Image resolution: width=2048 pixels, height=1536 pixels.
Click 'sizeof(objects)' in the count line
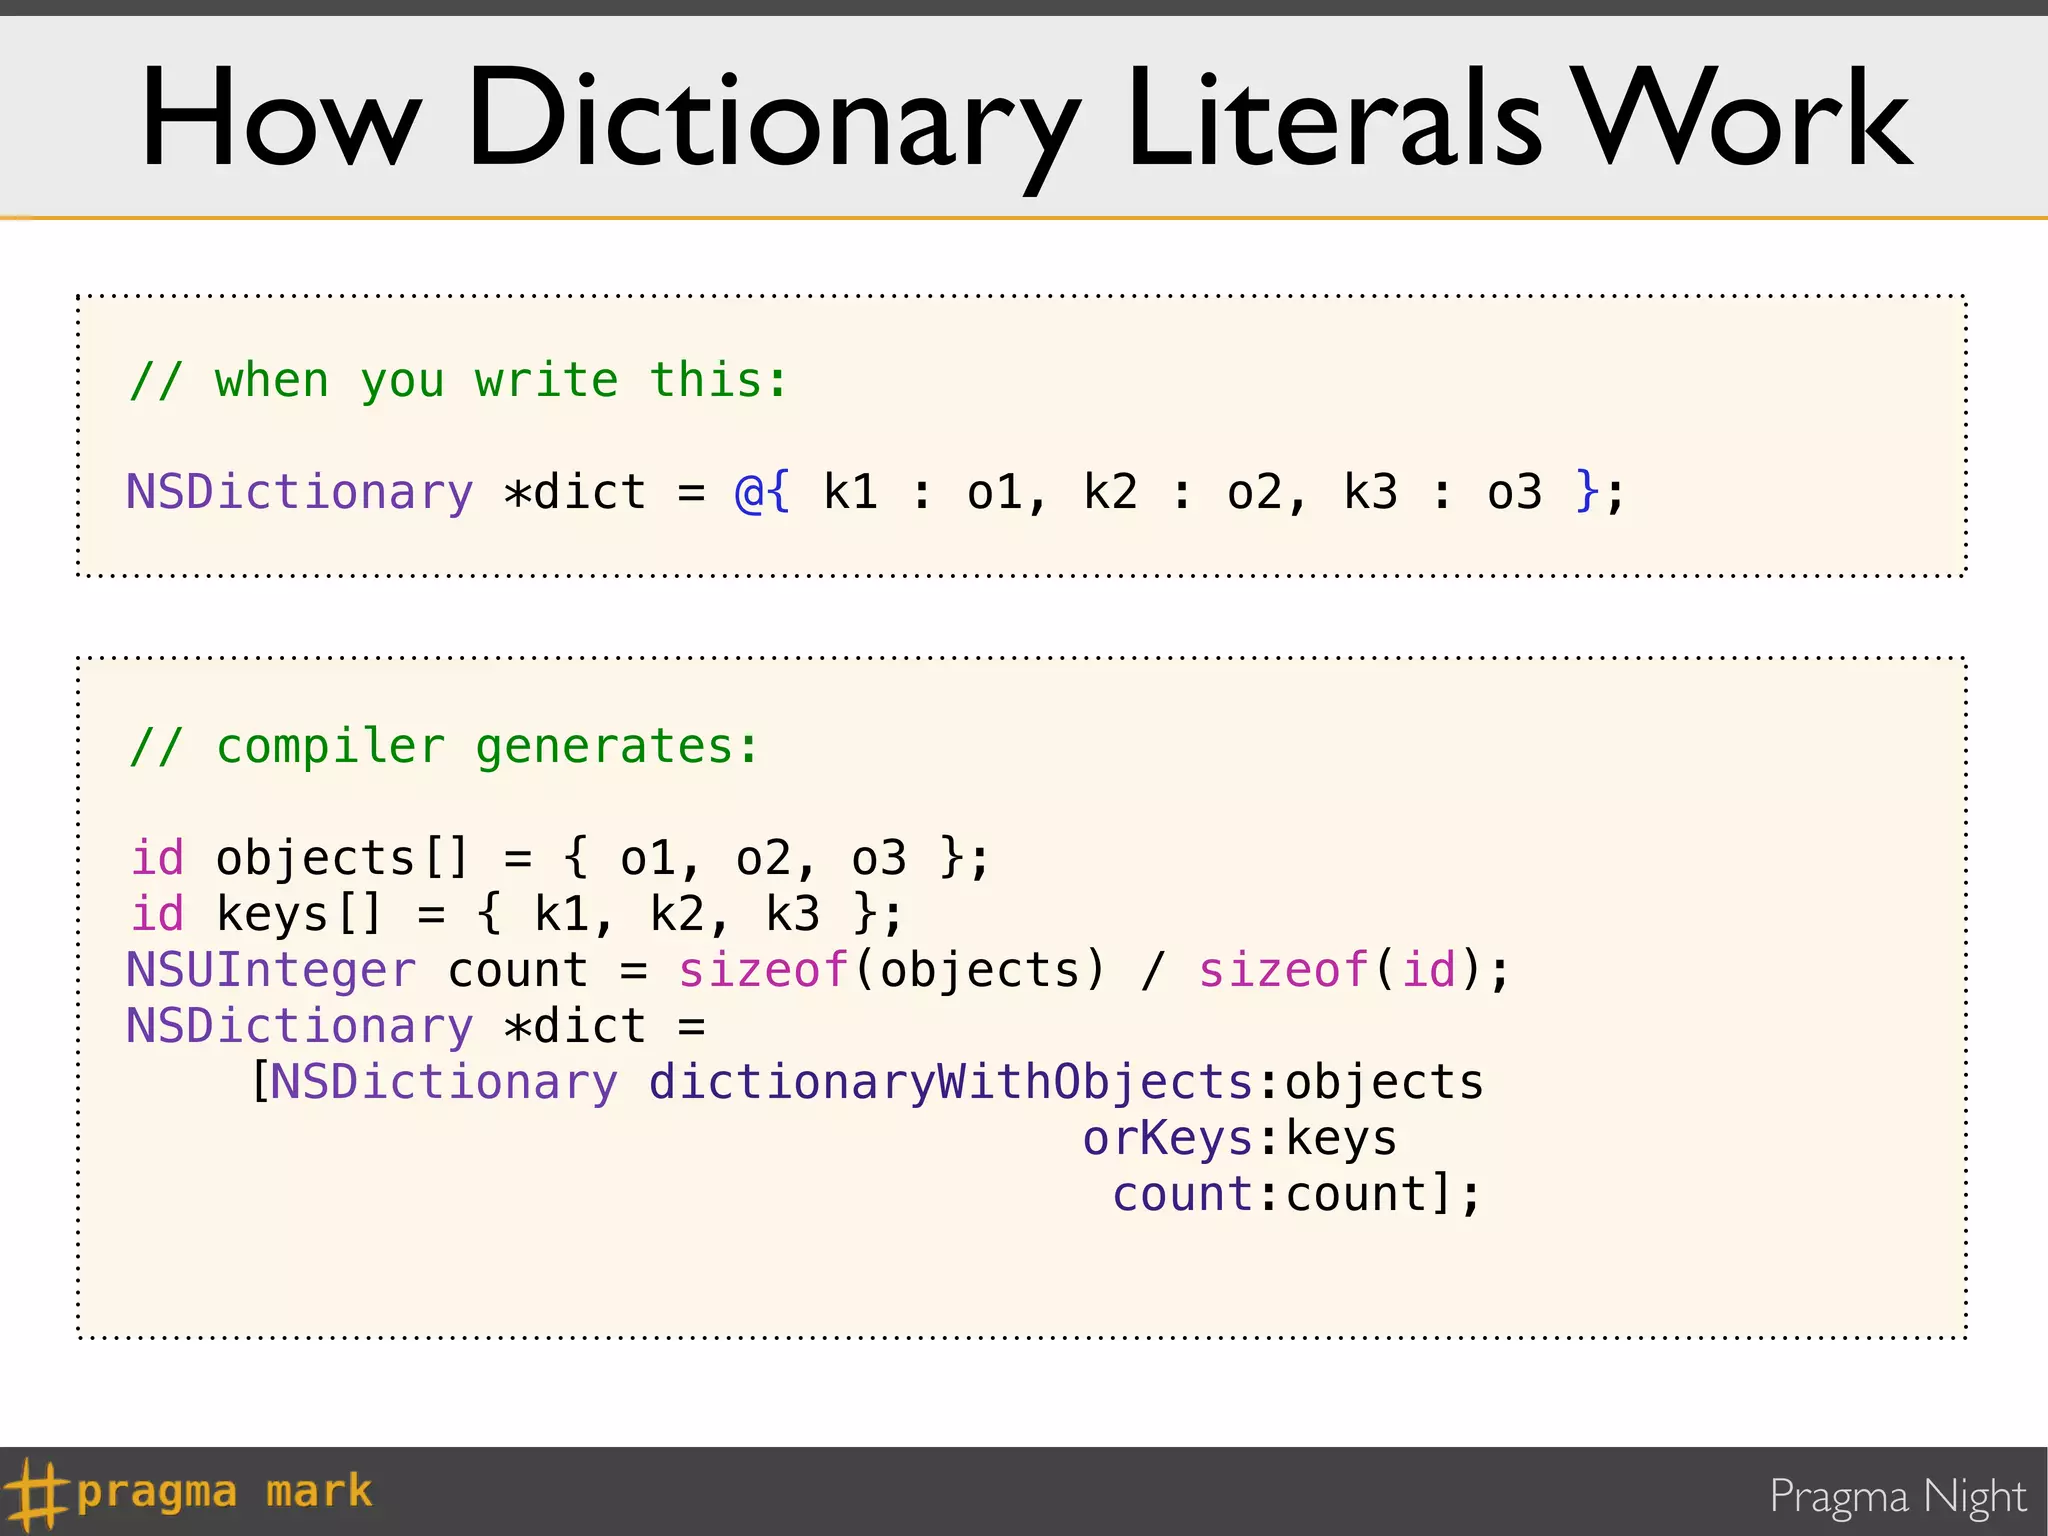(x=892, y=970)
